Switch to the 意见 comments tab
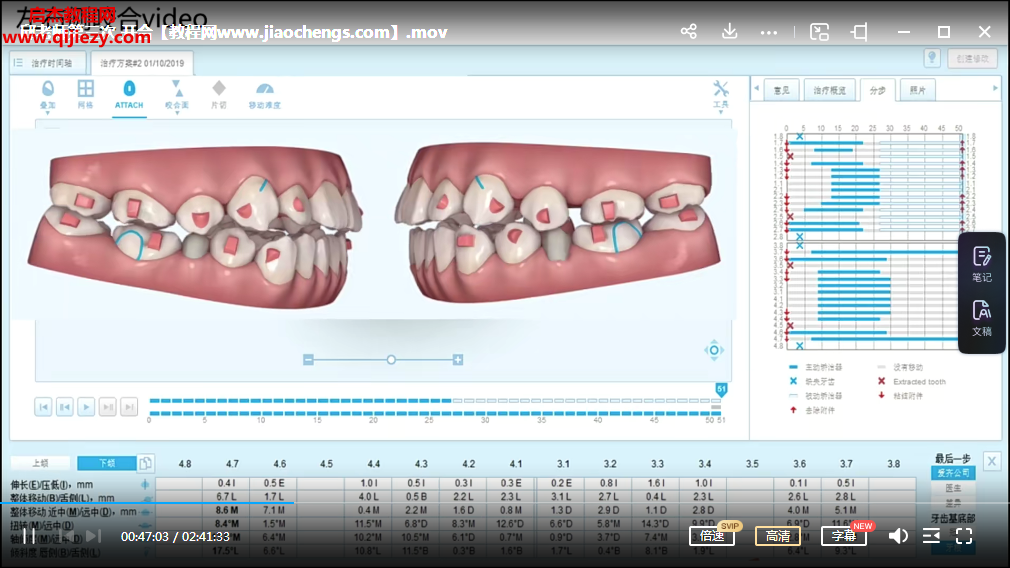 (x=781, y=90)
